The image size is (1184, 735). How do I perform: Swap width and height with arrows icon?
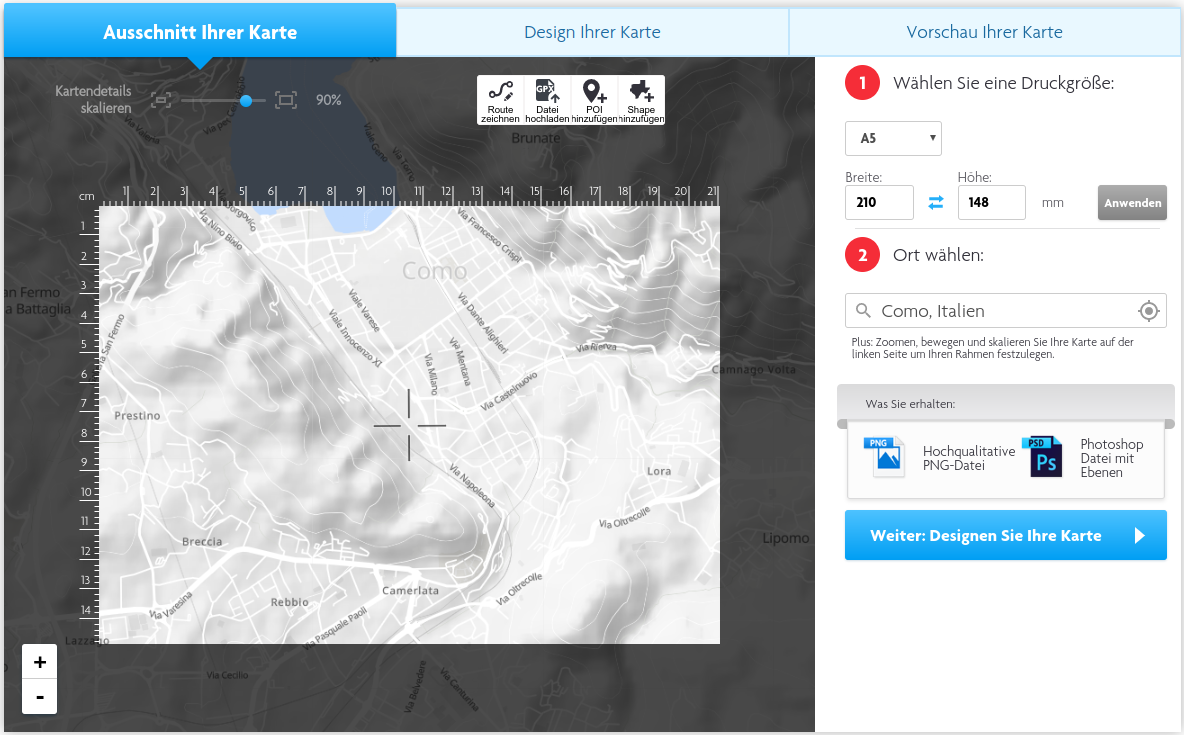click(x=936, y=202)
